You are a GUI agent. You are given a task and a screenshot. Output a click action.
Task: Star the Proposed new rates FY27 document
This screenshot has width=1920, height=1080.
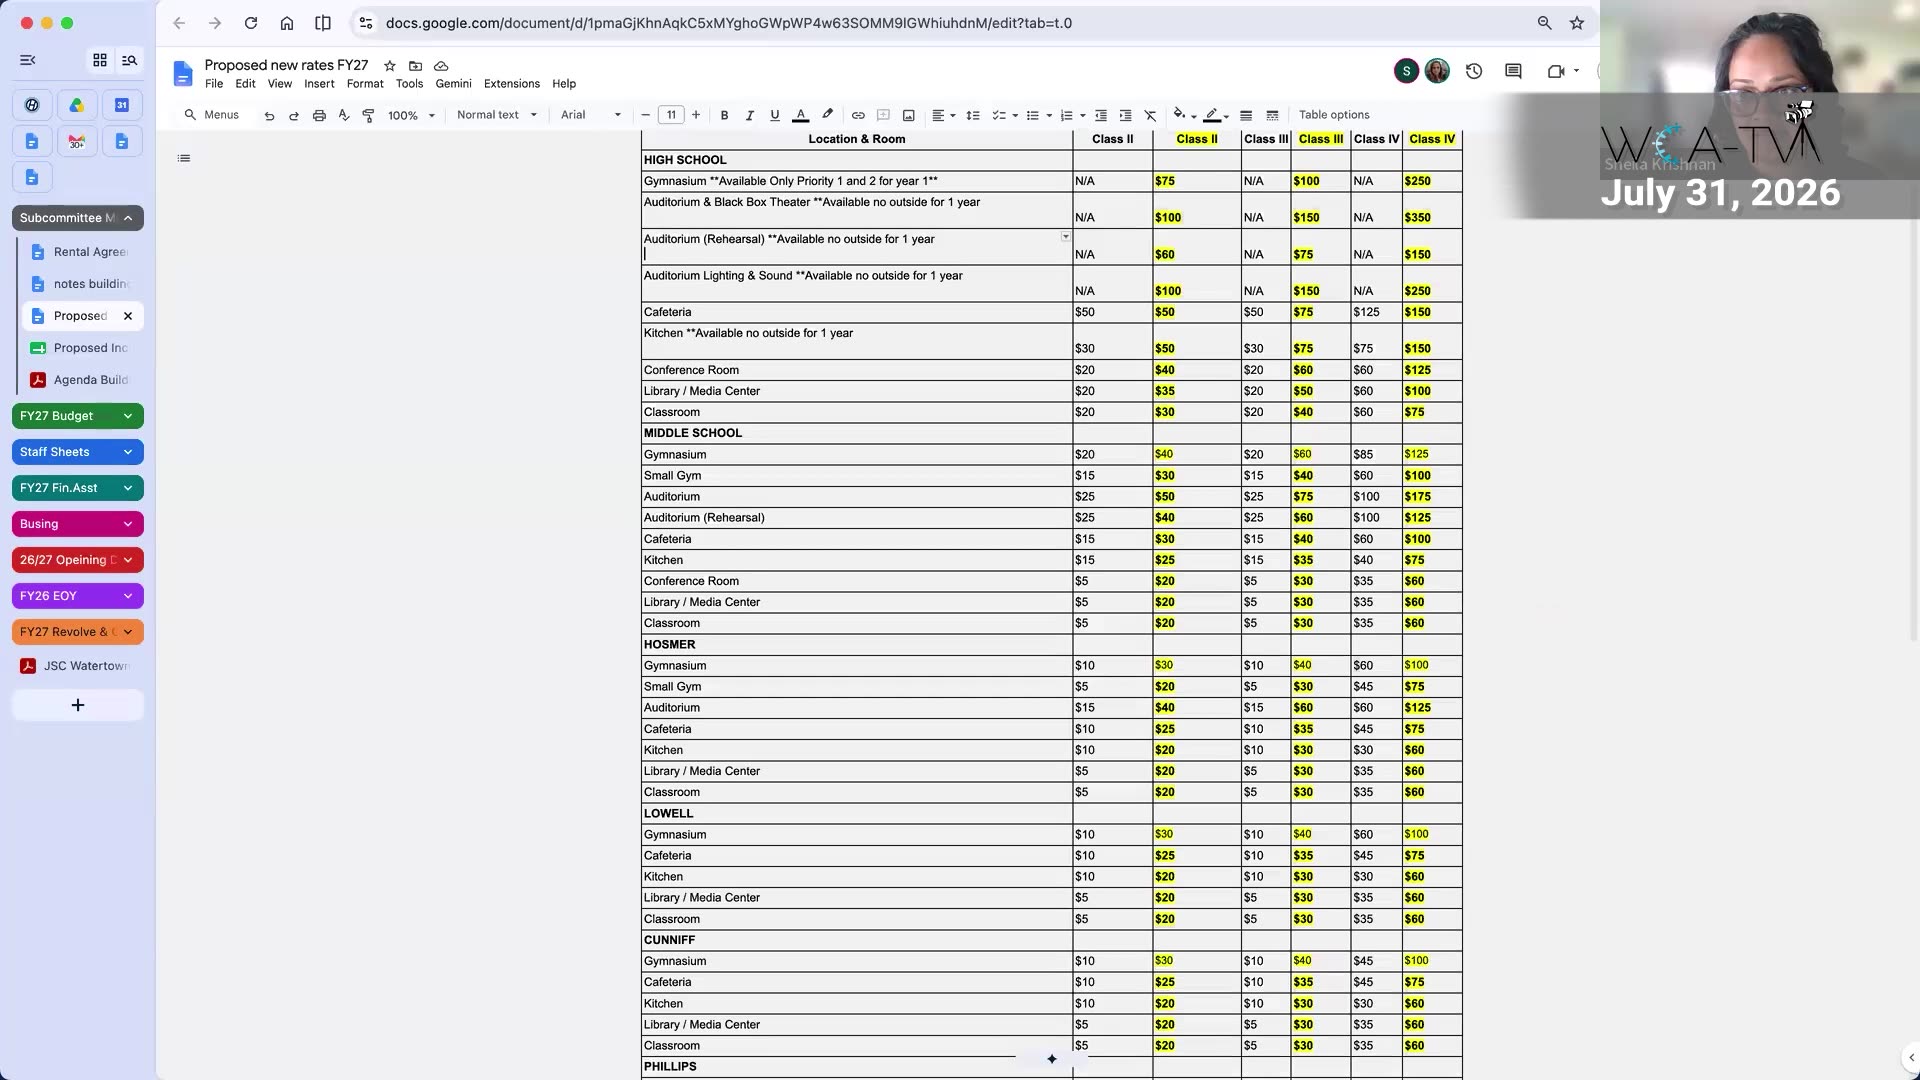tap(390, 66)
